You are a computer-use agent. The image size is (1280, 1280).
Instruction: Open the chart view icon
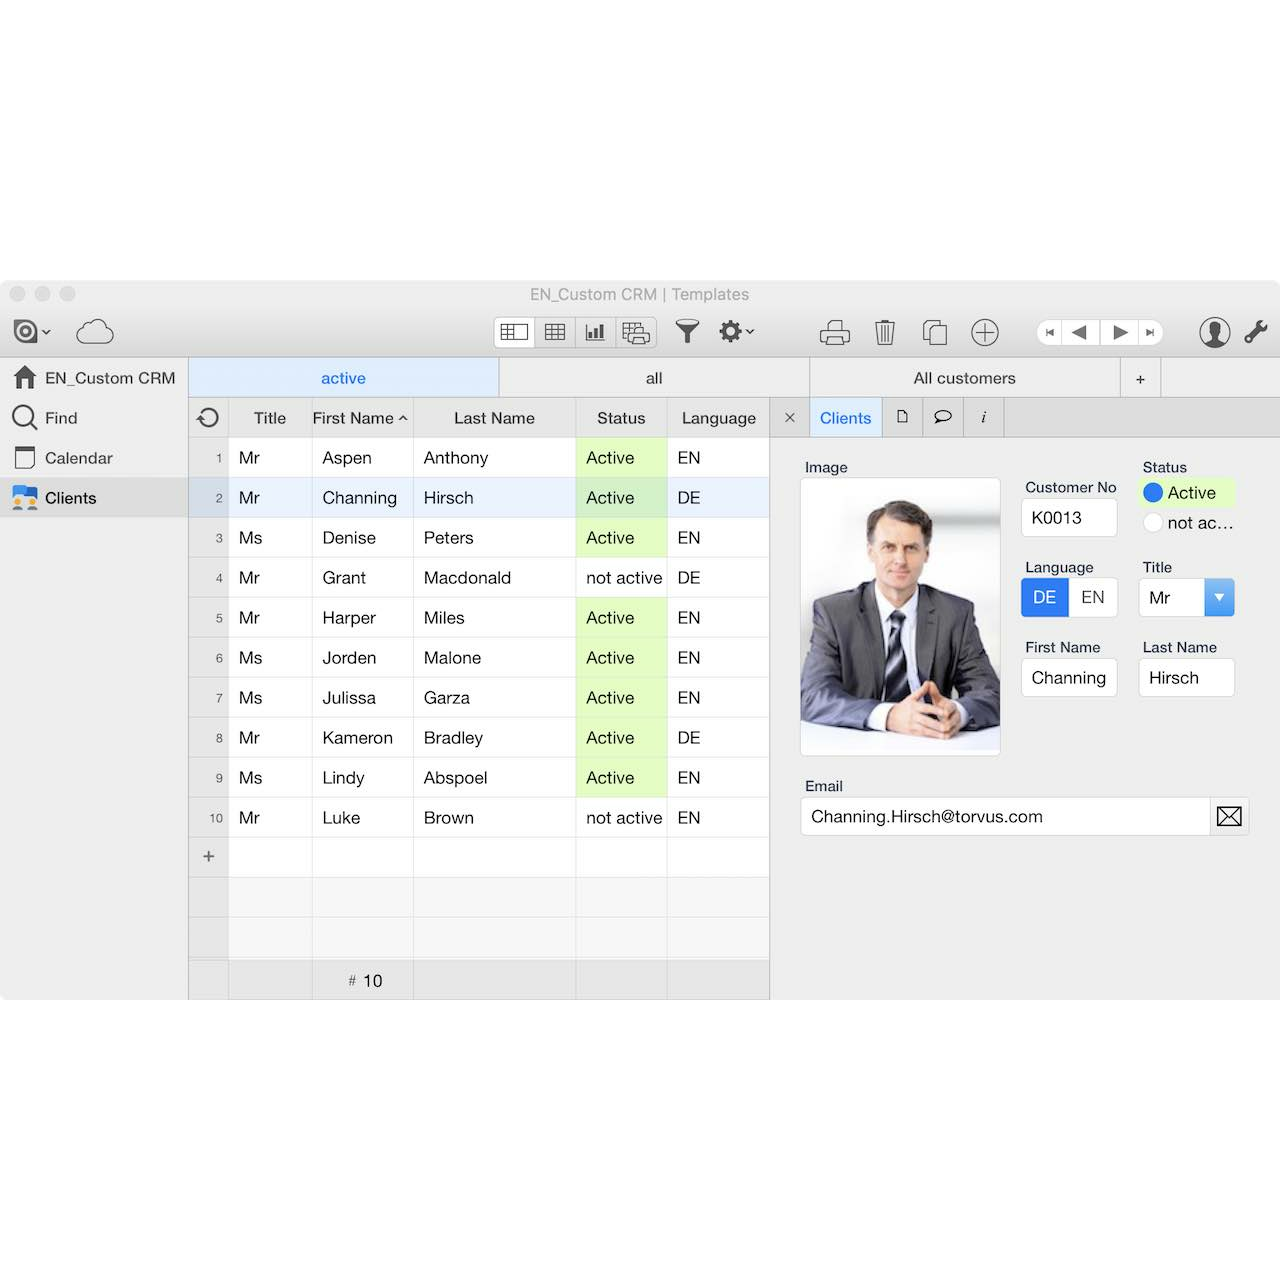click(594, 331)
